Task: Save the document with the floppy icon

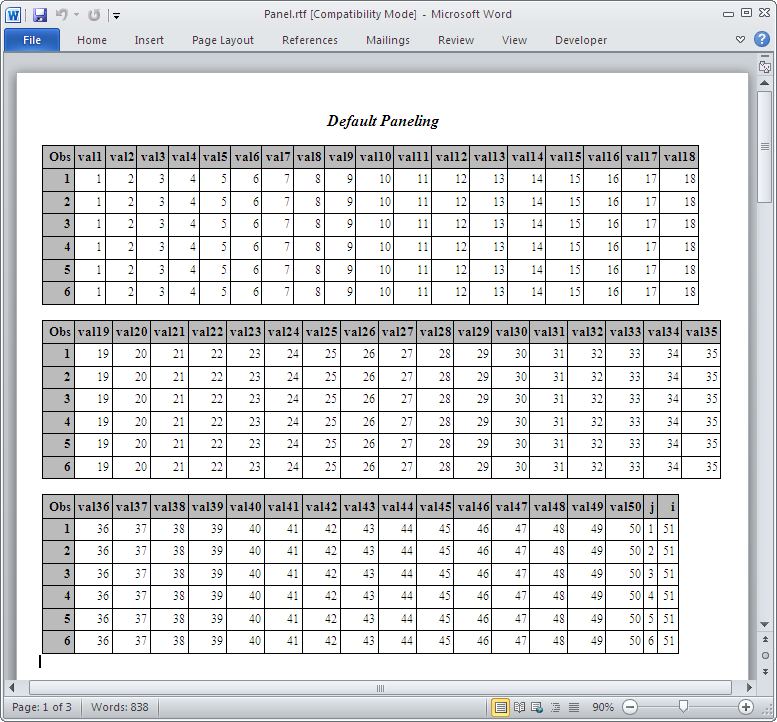Action: tap(40, 15)
